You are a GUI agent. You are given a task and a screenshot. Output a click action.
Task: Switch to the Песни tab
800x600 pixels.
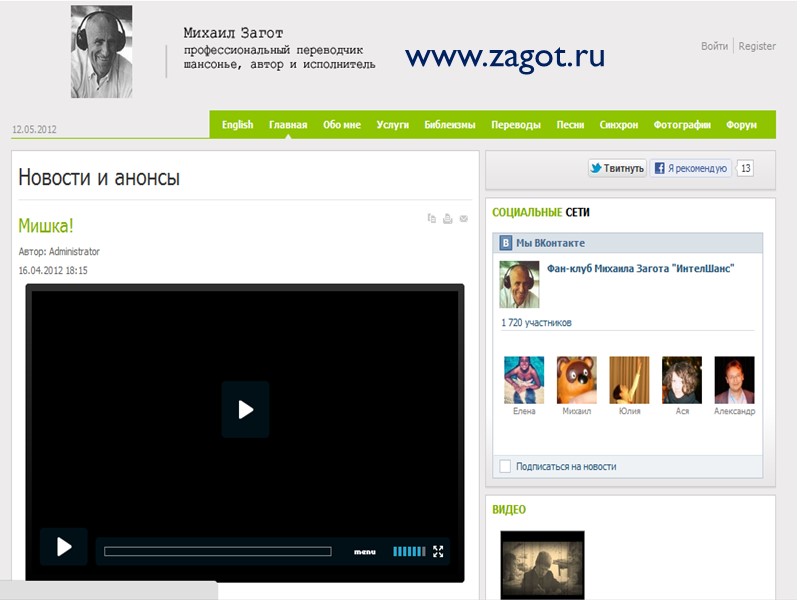(571, 124)
